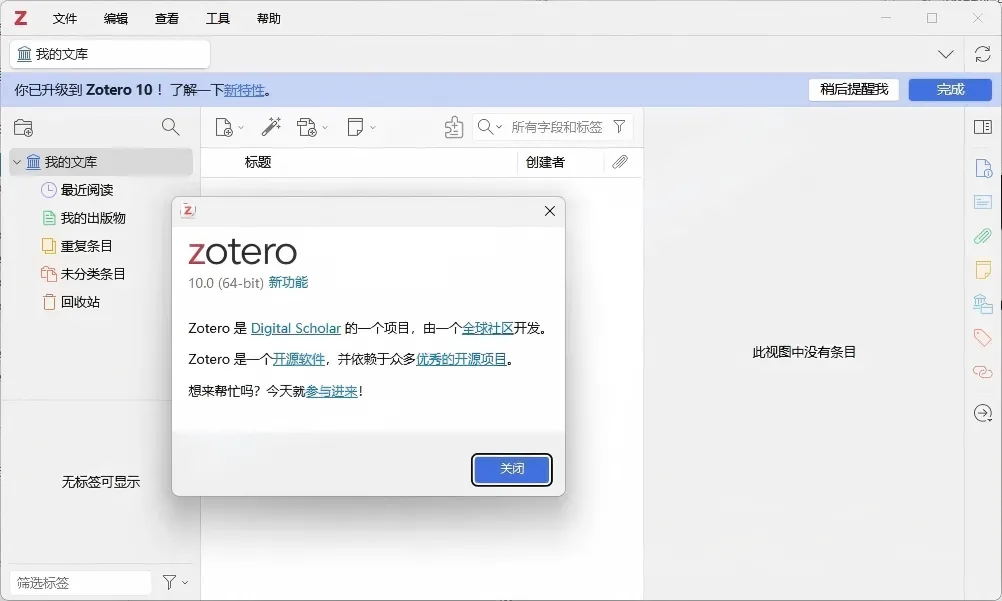Open the 工具 menu

pyautogui.click(x=217, y=19)
